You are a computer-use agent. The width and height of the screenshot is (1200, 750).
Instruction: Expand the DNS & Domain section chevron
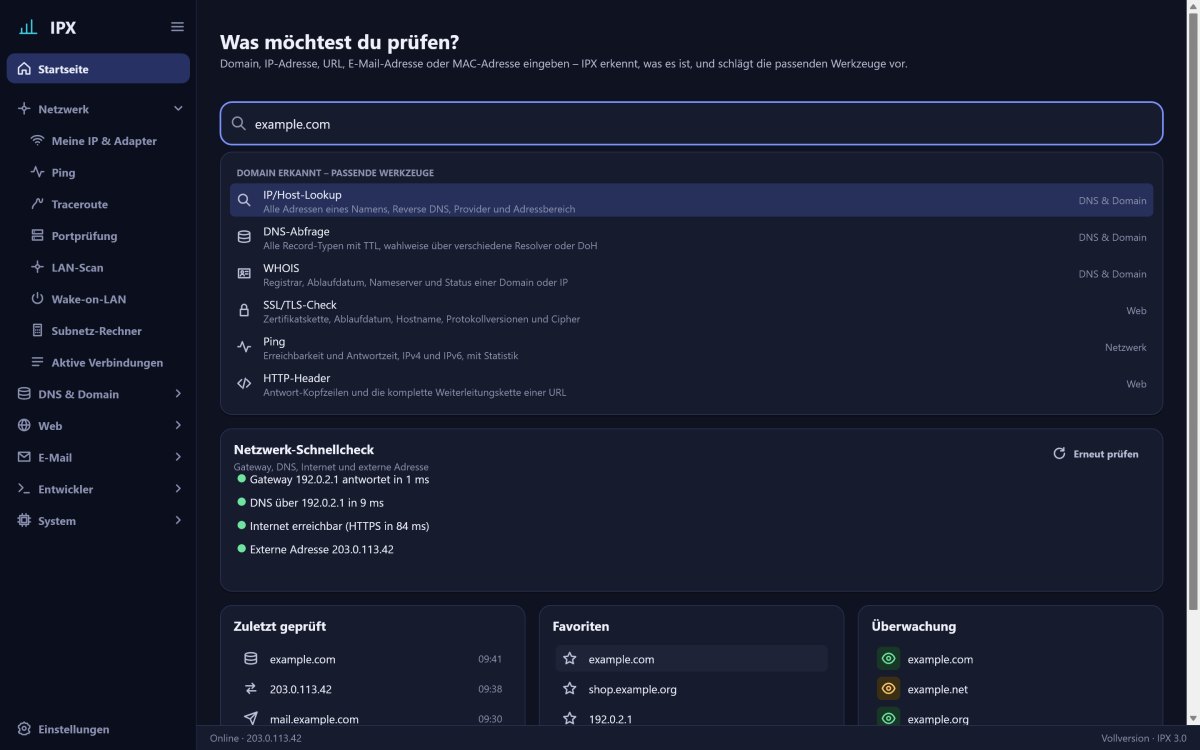point(178,394)
